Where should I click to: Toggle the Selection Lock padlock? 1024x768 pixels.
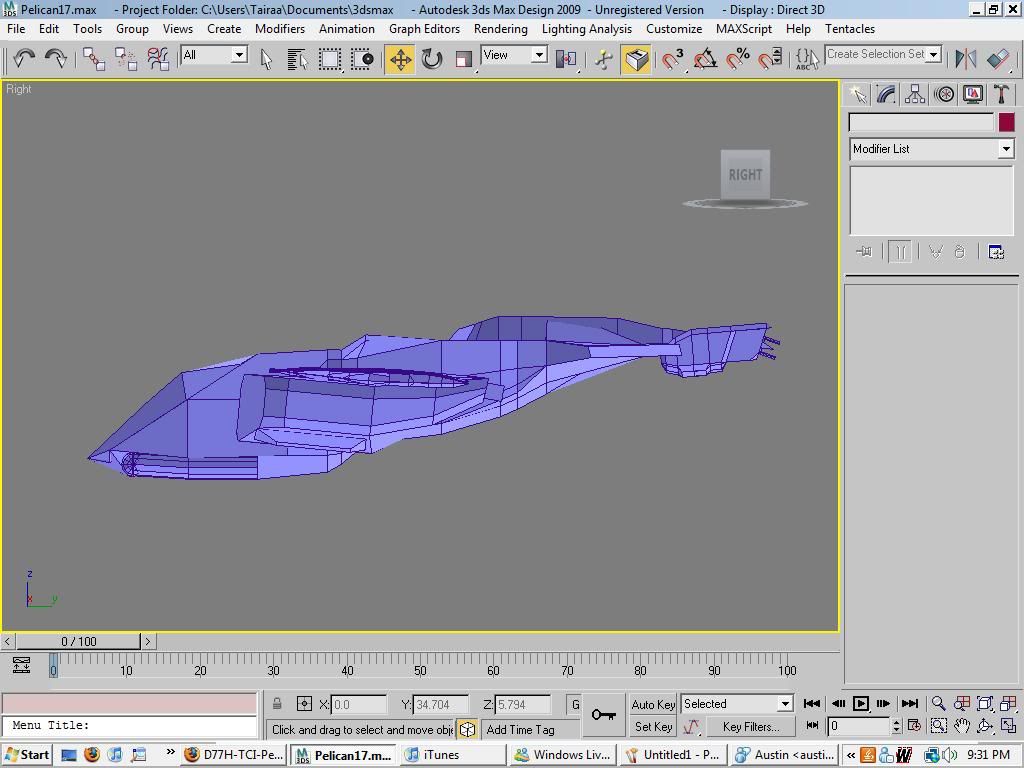(x=277, y=704)
